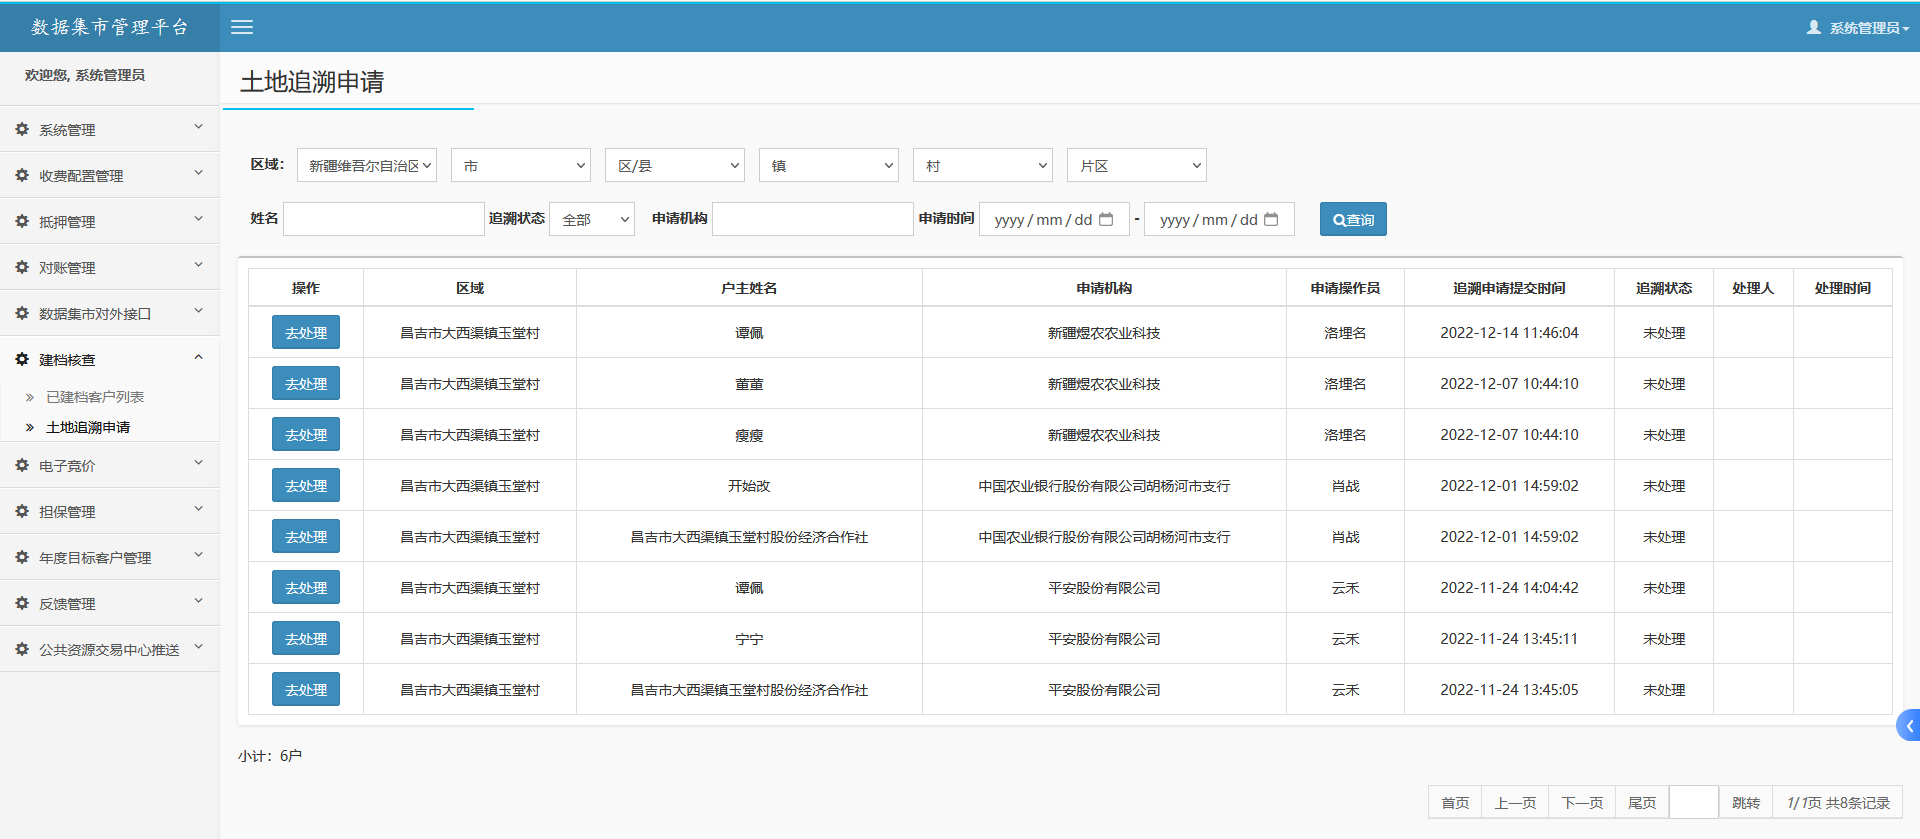The image size is (1920, 839).
Task: Go to 上一页 previous page
Action: coord(1515,802)
